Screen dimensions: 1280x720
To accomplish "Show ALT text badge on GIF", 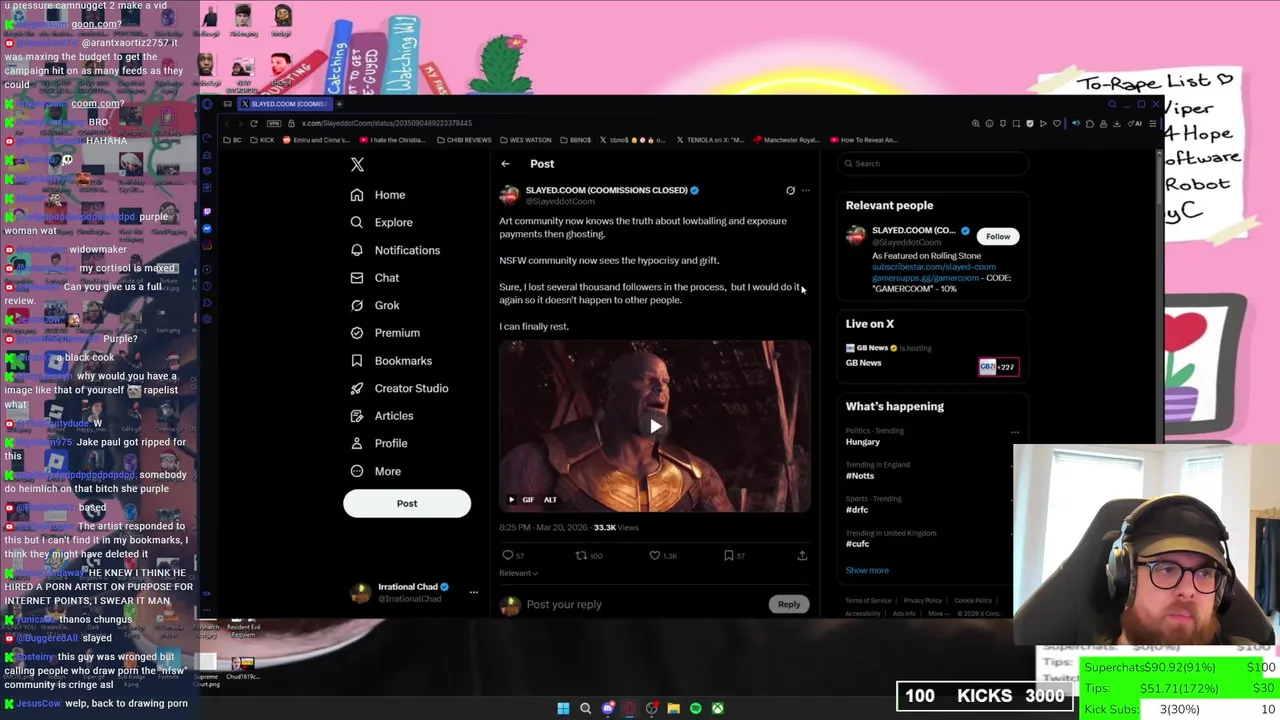I will click(550, 499).
